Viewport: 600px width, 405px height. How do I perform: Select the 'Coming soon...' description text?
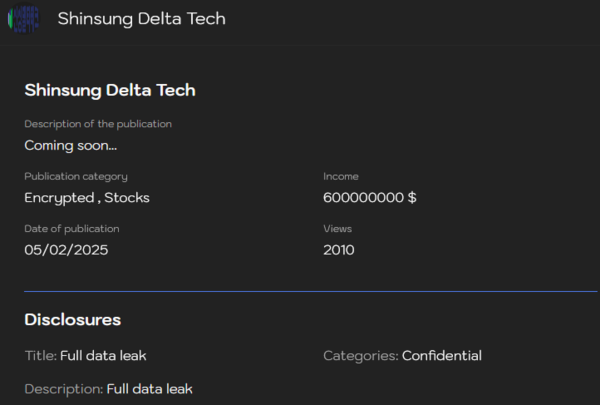pyautogui.click(x=70, y=145)
